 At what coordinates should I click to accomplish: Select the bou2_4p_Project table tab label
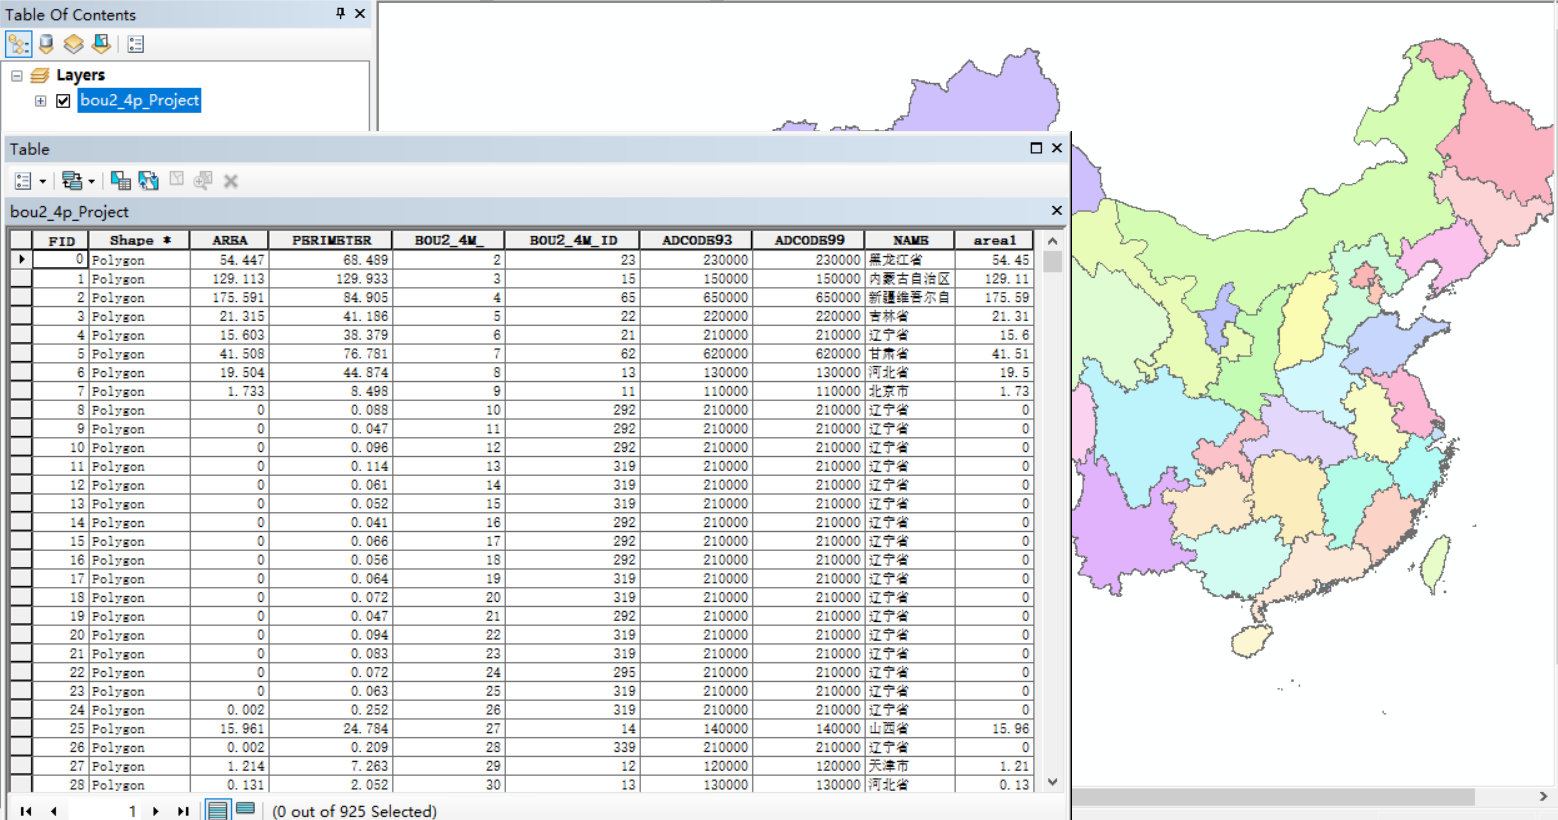click(x=68, y=211)
